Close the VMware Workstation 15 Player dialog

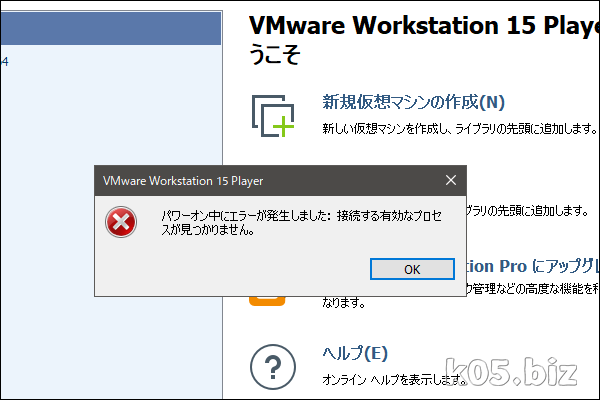[x=451, y=180]
